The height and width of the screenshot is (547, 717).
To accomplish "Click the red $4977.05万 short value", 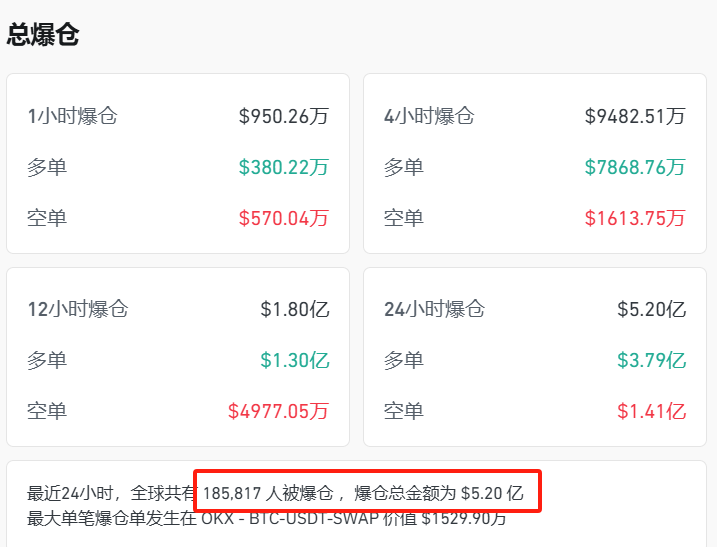I will (x=279, y=410).
